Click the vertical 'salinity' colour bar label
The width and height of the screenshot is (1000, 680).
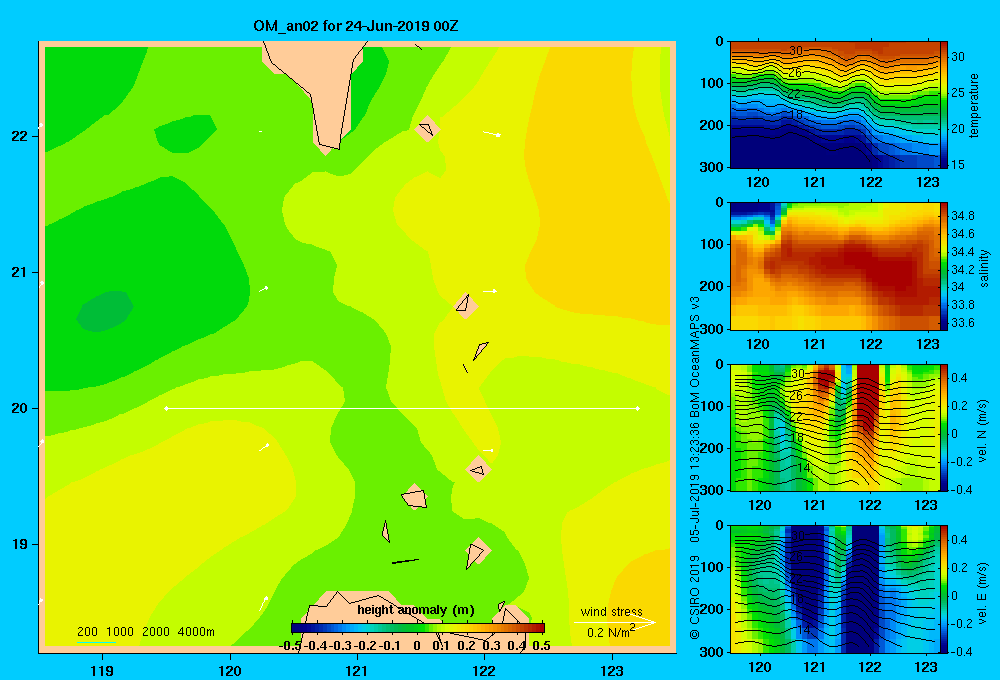tap(984, 268)
